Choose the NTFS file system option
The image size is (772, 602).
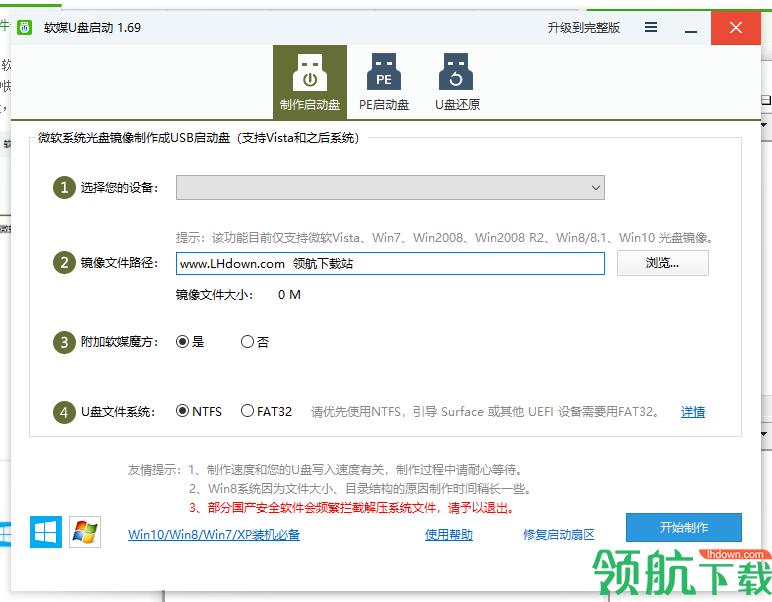pyautogui.click(x=199, y=411)
